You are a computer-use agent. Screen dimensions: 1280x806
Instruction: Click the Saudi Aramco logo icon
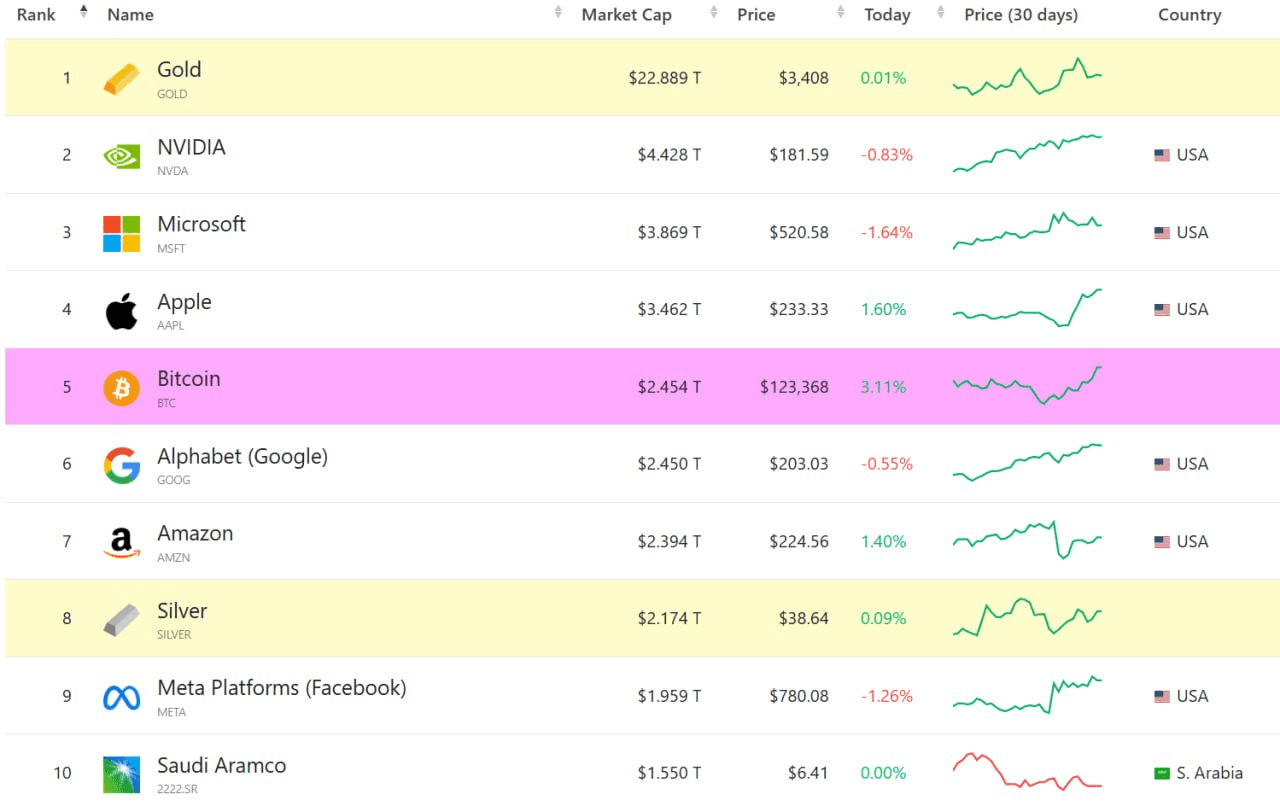tap(122, 775)
